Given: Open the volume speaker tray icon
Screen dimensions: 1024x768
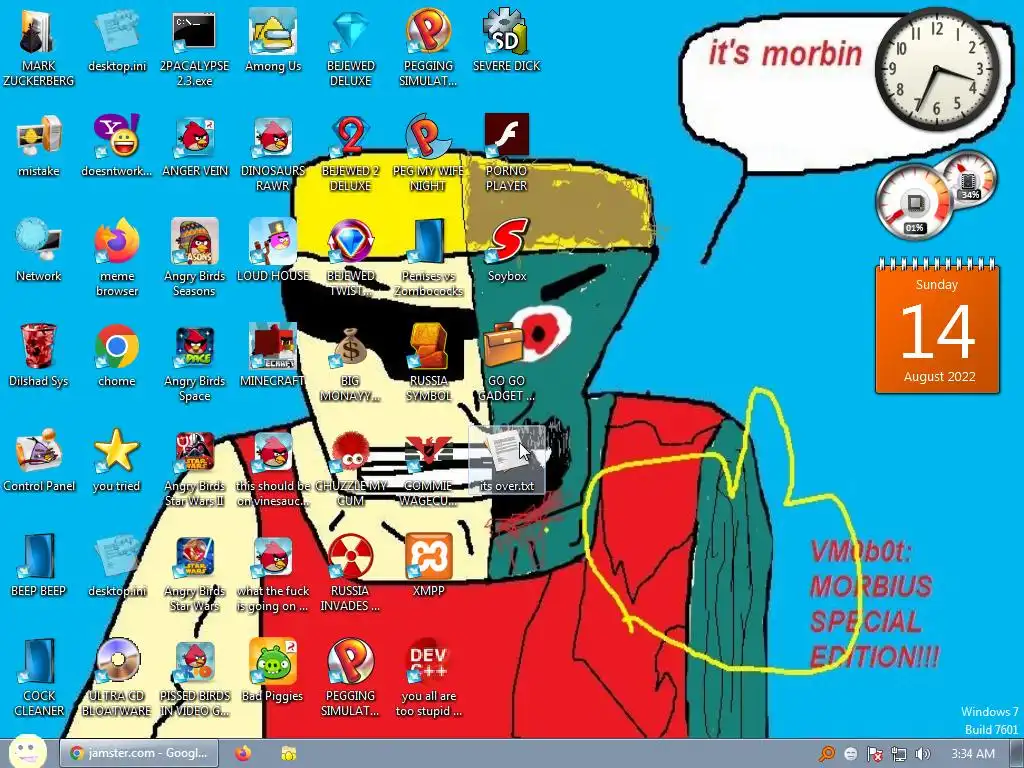Looking at the screenshot, I should (x=922, y=754).
